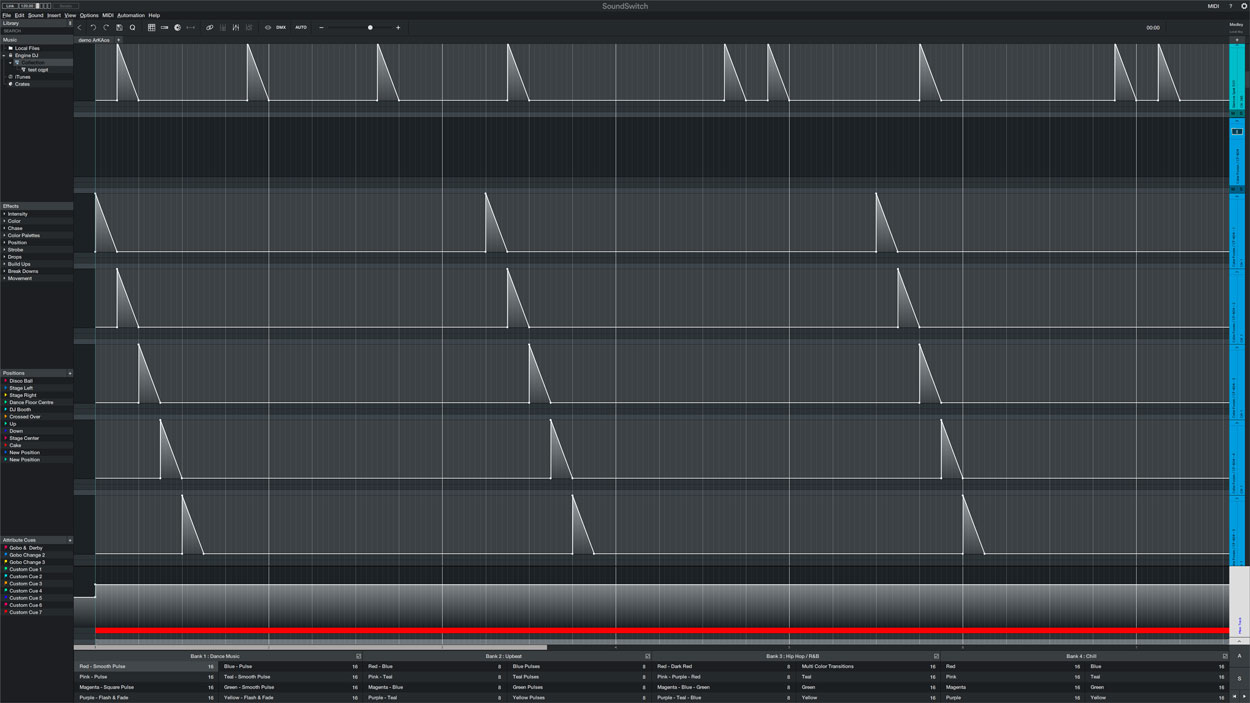Click the redo arrow icon in toolbar
The height and width of the screenshot is (703, 1250).
106,28
